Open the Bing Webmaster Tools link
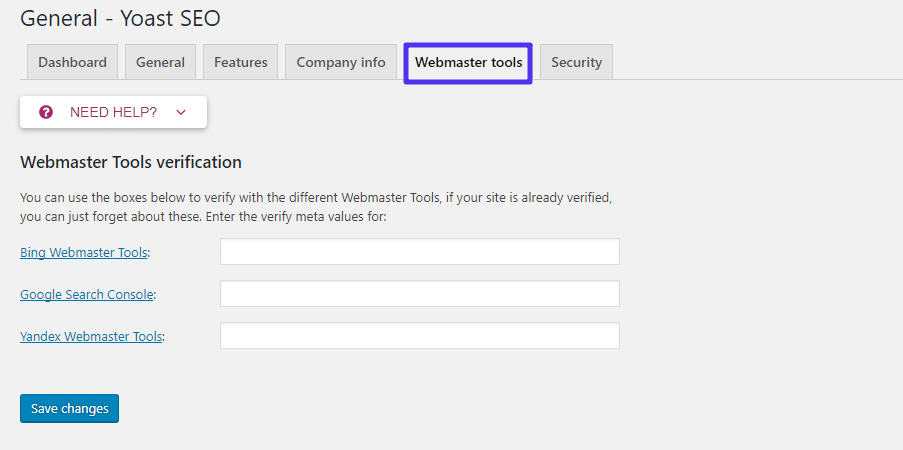The height and width of the screenshot is (450, 903). (x=84, y=252)
